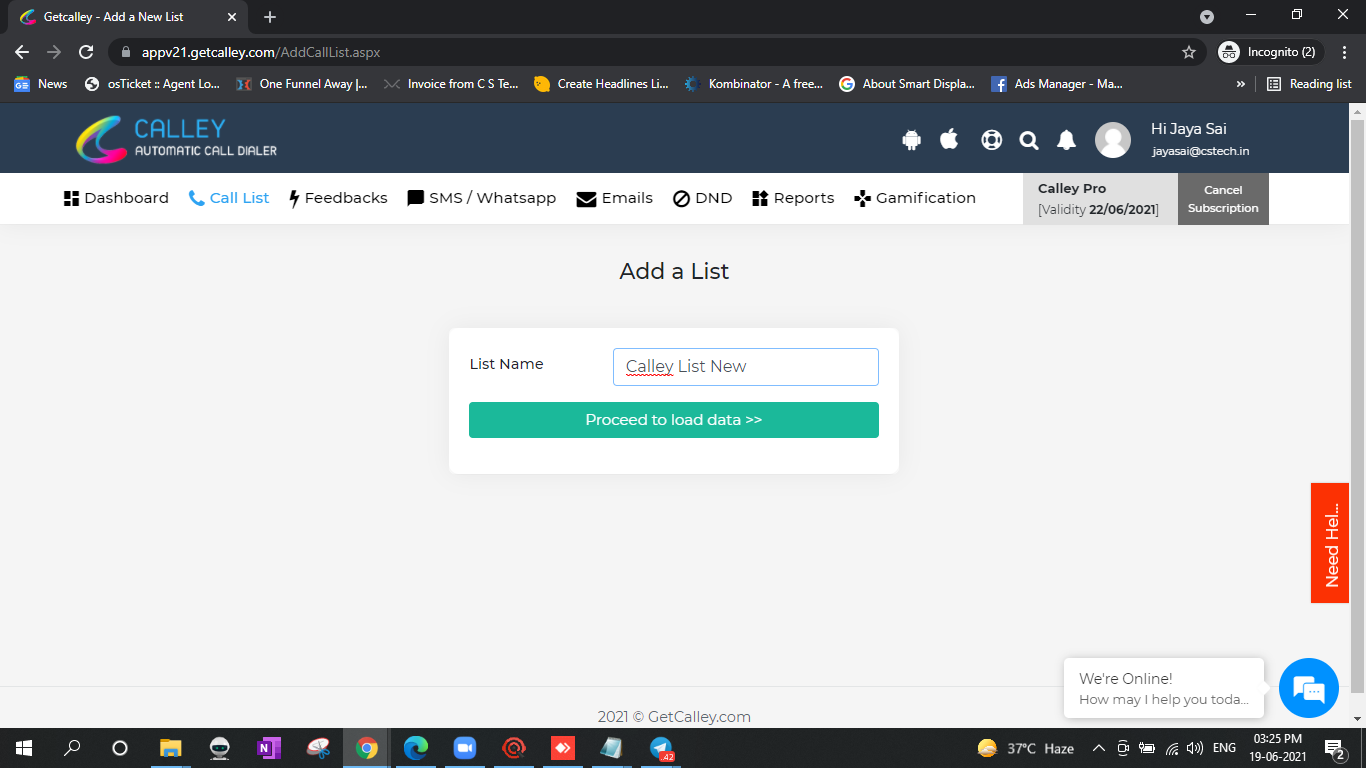Open the Apple app icon in header

click(x=949, y=139)
